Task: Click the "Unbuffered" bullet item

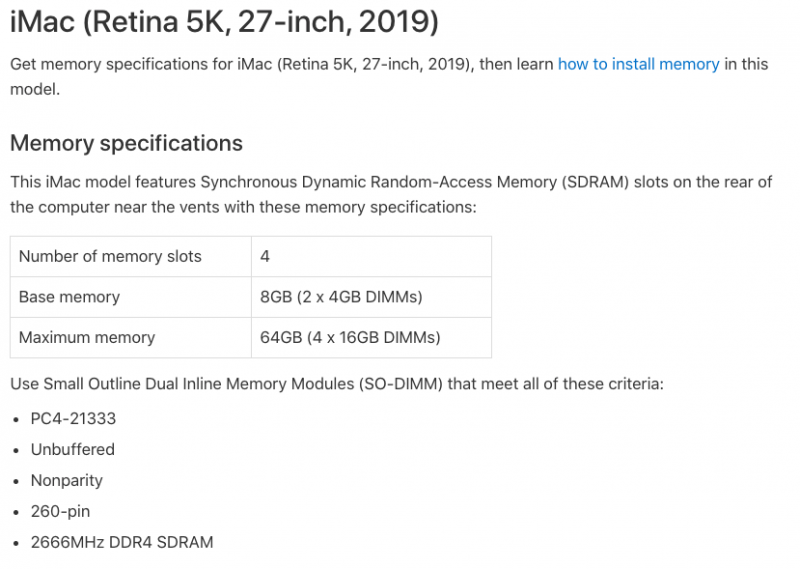Action: point(72,449)
